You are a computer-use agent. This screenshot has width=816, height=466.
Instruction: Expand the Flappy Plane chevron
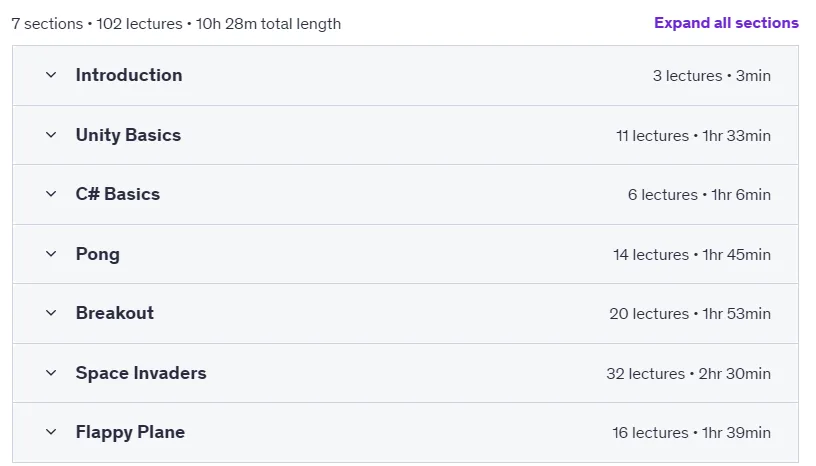point(51,432)
